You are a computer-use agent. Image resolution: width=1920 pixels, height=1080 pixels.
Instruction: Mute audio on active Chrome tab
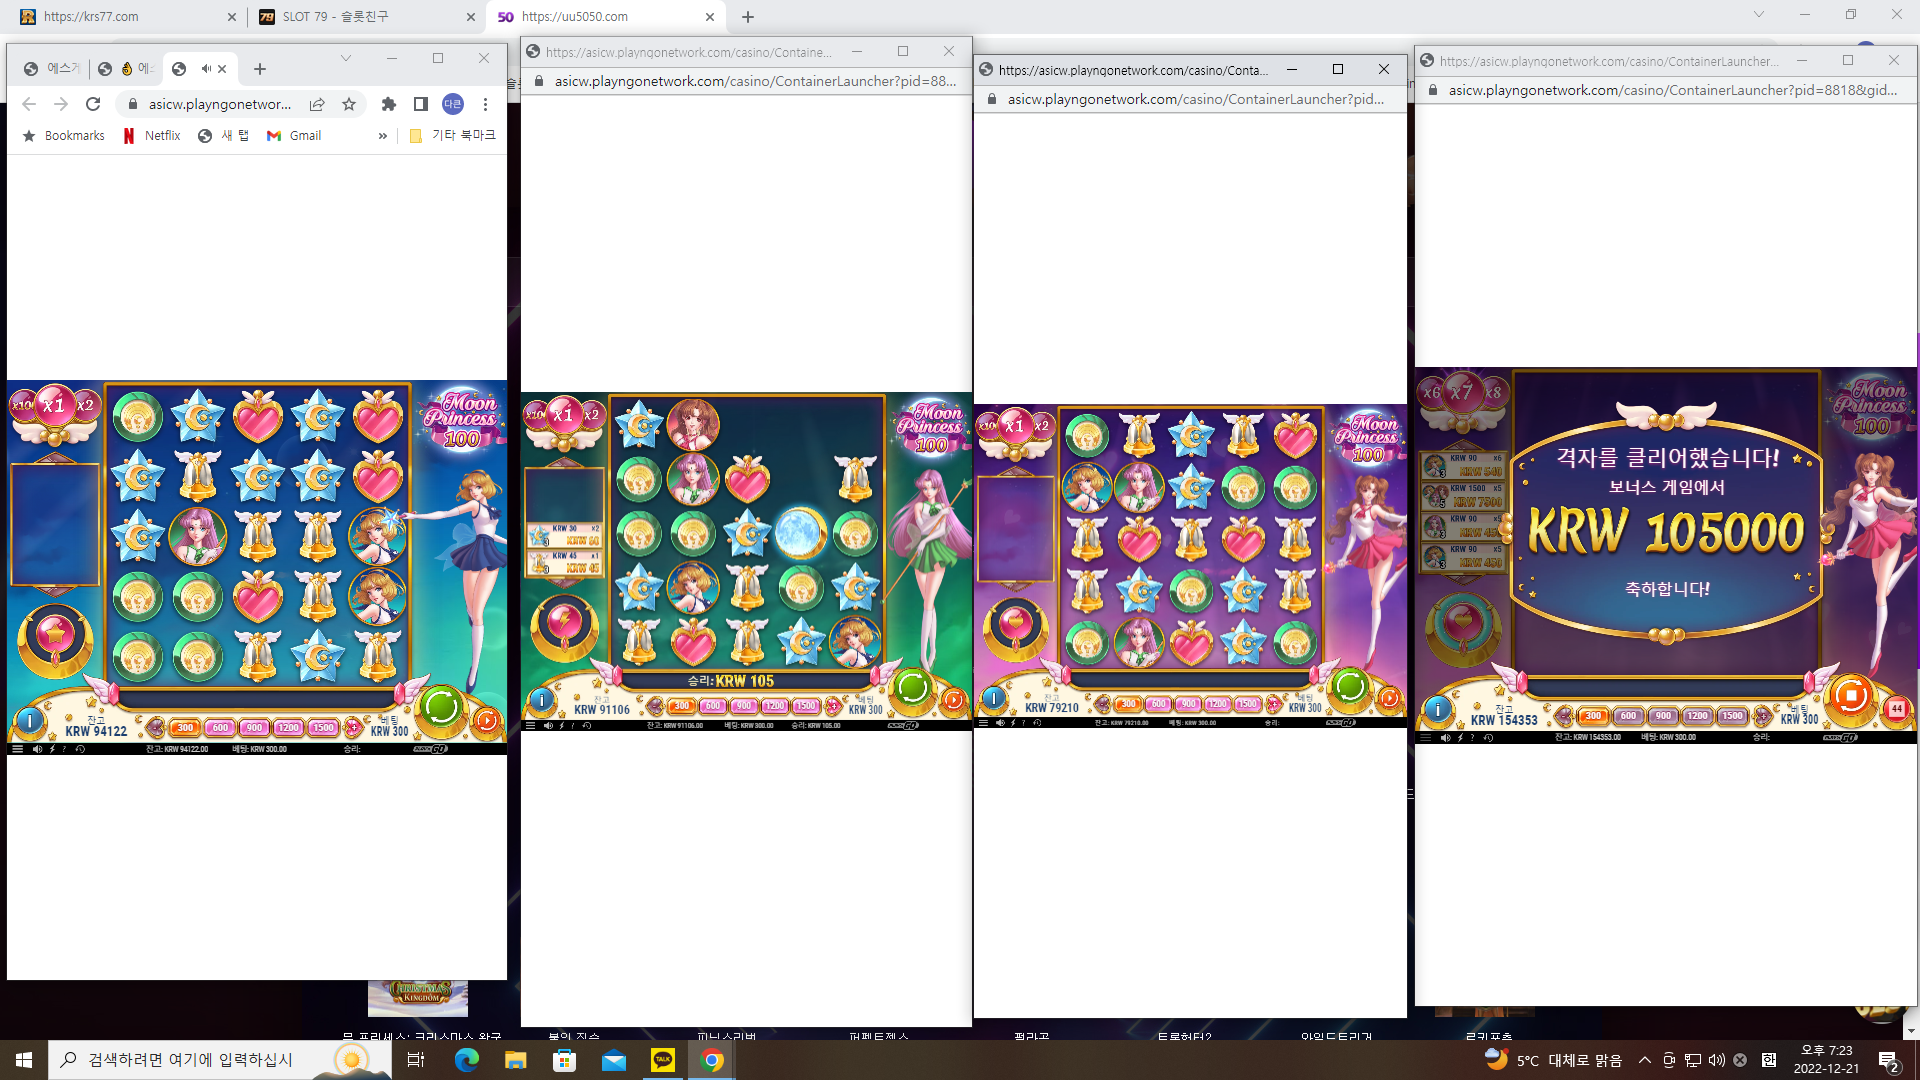[x=206, y=69]
